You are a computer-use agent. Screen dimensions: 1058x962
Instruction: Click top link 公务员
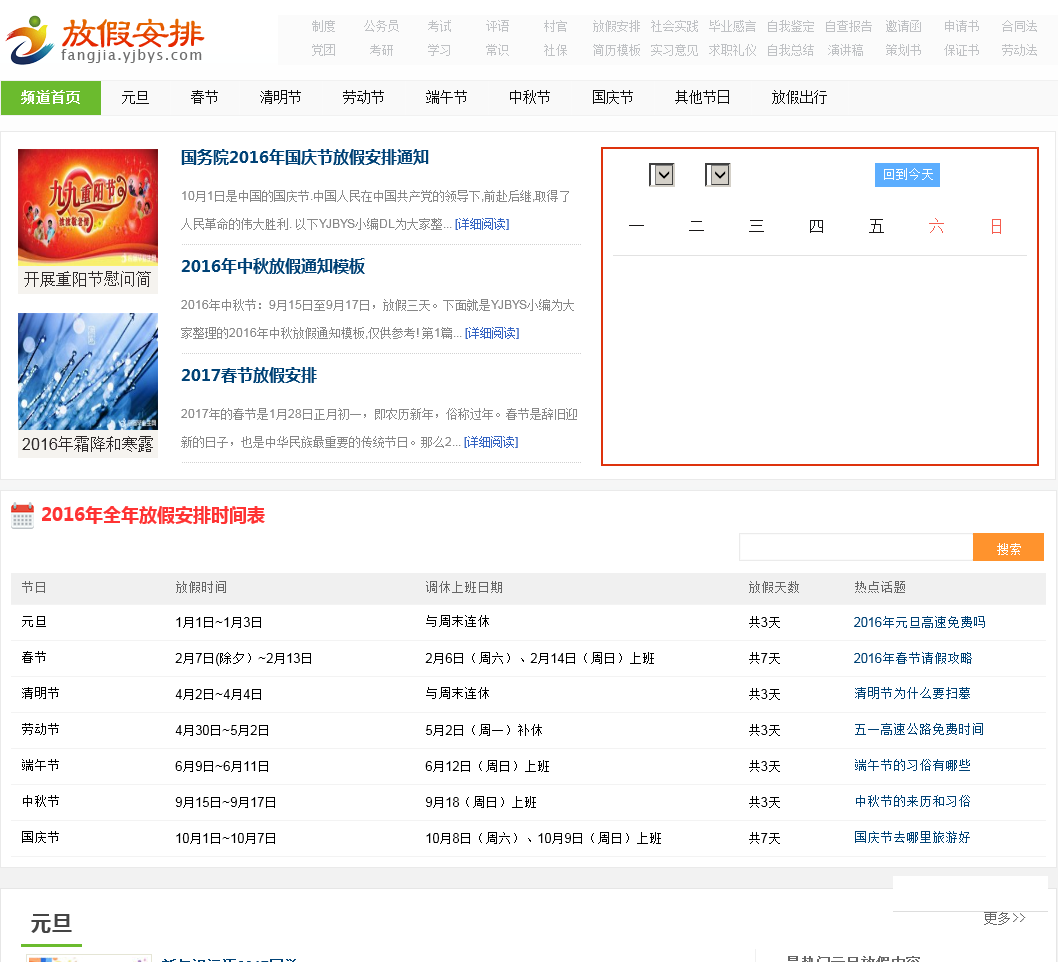click(x=381, y=26)
